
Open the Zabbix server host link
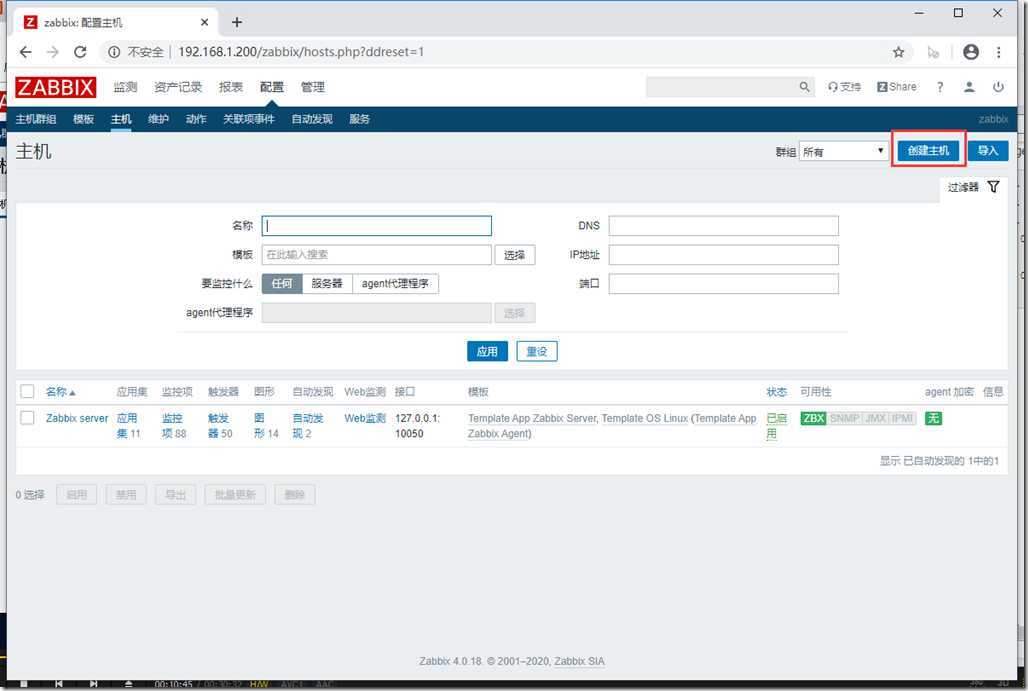click(77, 418)
